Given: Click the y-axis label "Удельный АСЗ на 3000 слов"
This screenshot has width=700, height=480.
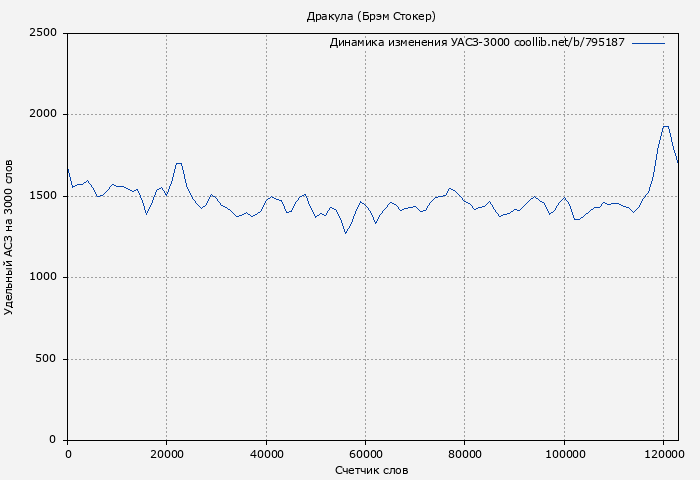Looking at the screenshot, I should coord(10,237).
